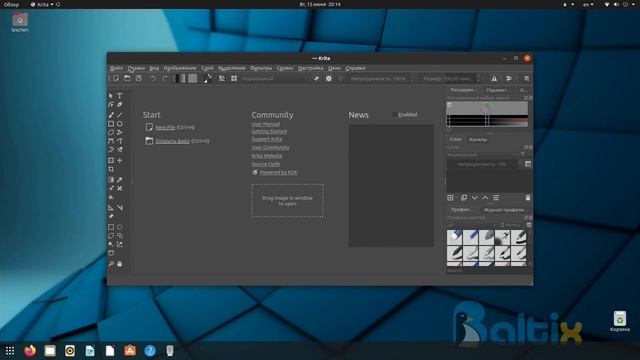Switch to the Каналы tab
The image size is (640, 360).
pos(478,140)
